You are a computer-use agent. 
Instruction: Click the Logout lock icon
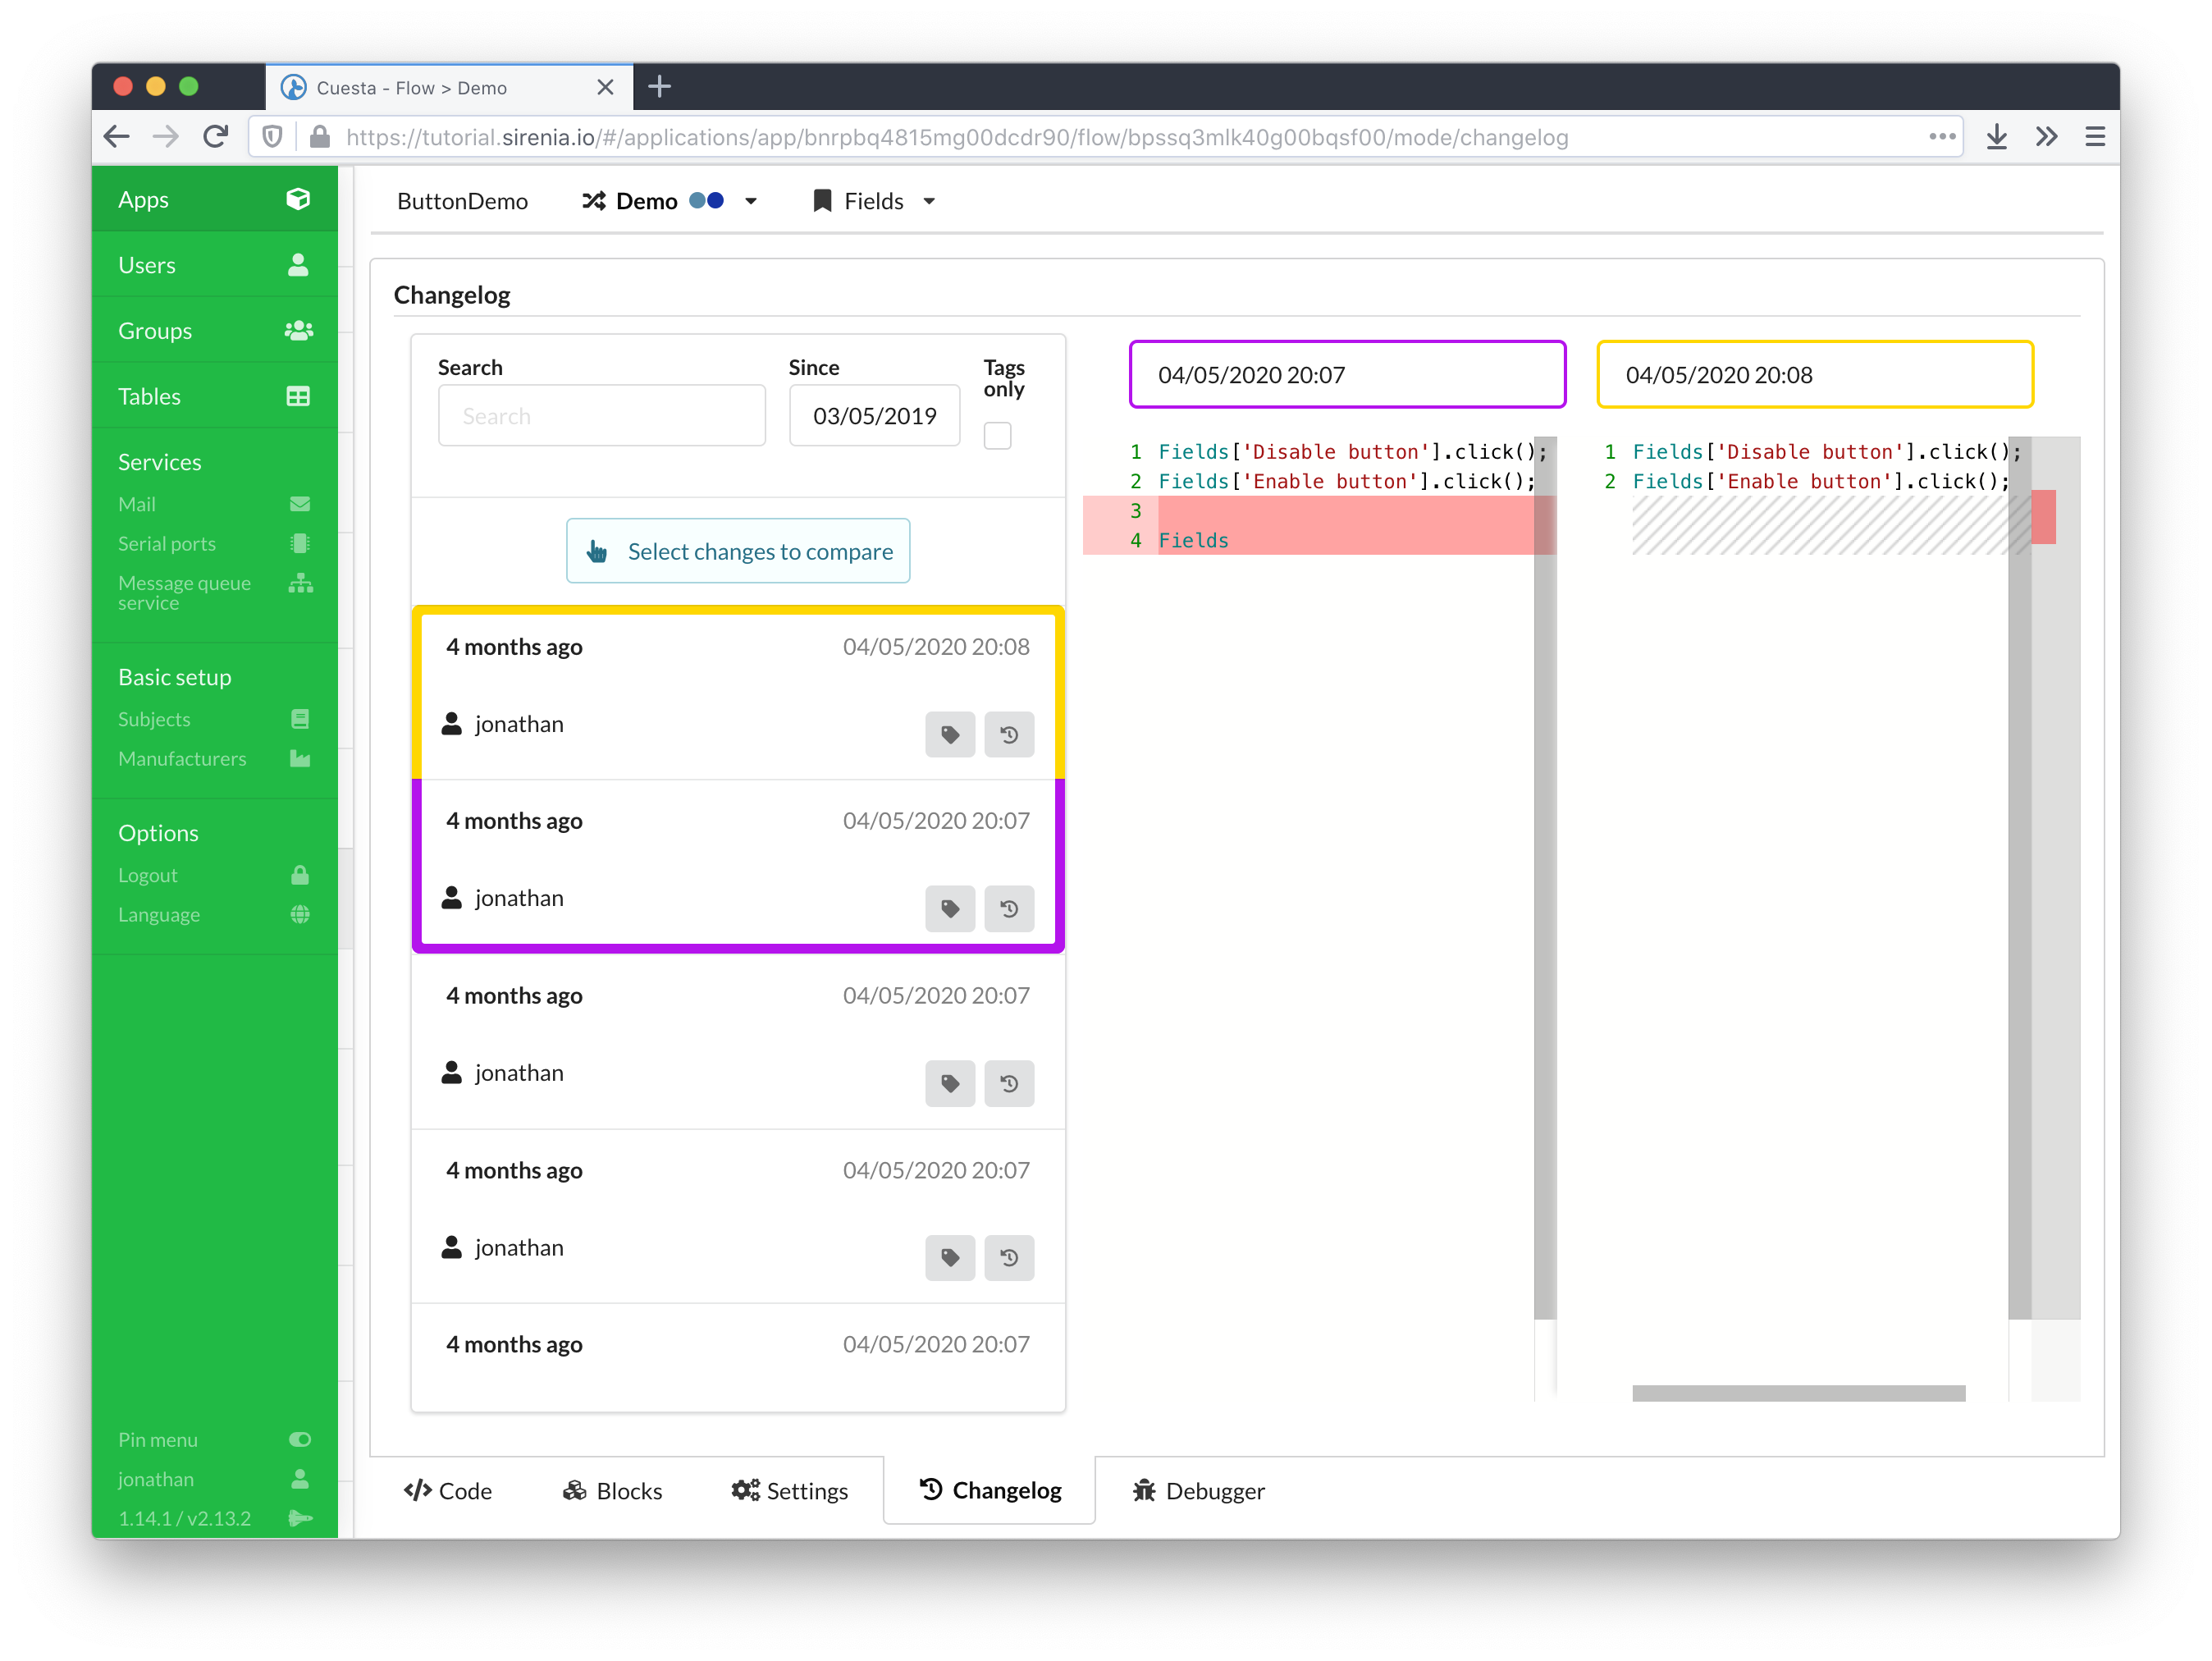click(x=300, y=875)
